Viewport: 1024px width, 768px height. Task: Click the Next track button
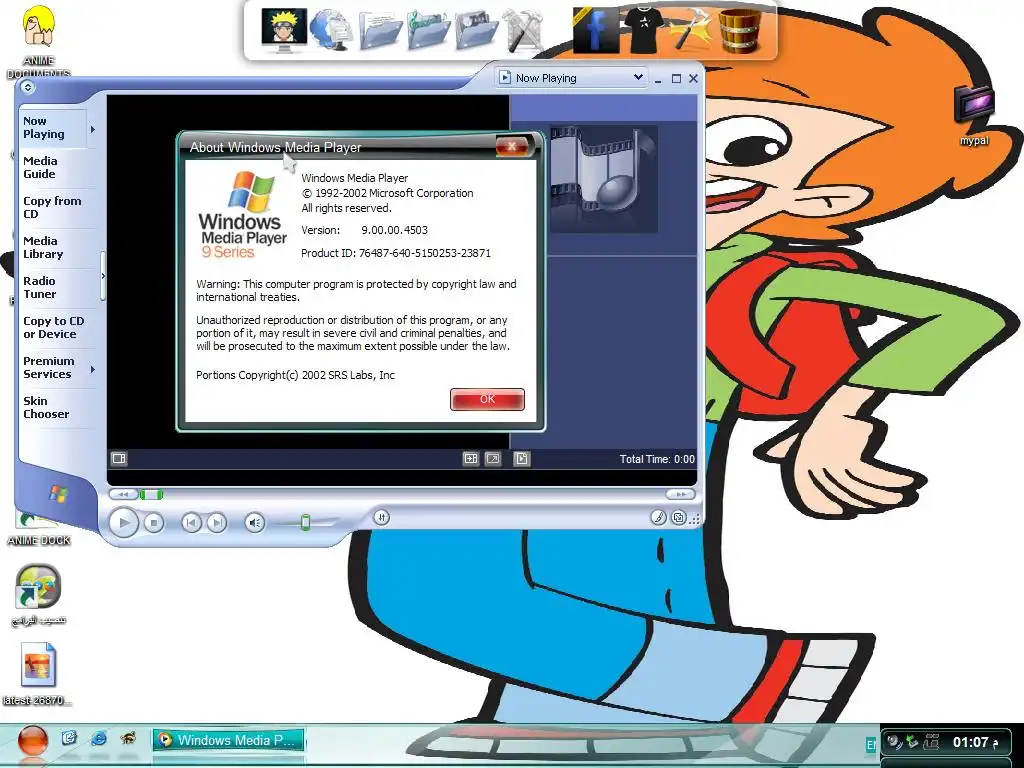(217, 522)
